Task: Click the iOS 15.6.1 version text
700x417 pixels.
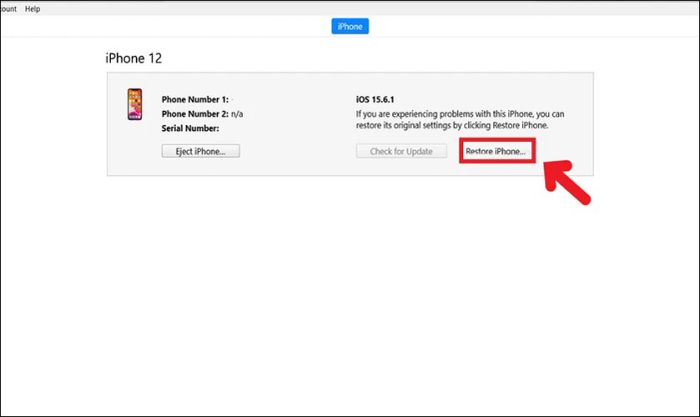Action: pos(375,100)
